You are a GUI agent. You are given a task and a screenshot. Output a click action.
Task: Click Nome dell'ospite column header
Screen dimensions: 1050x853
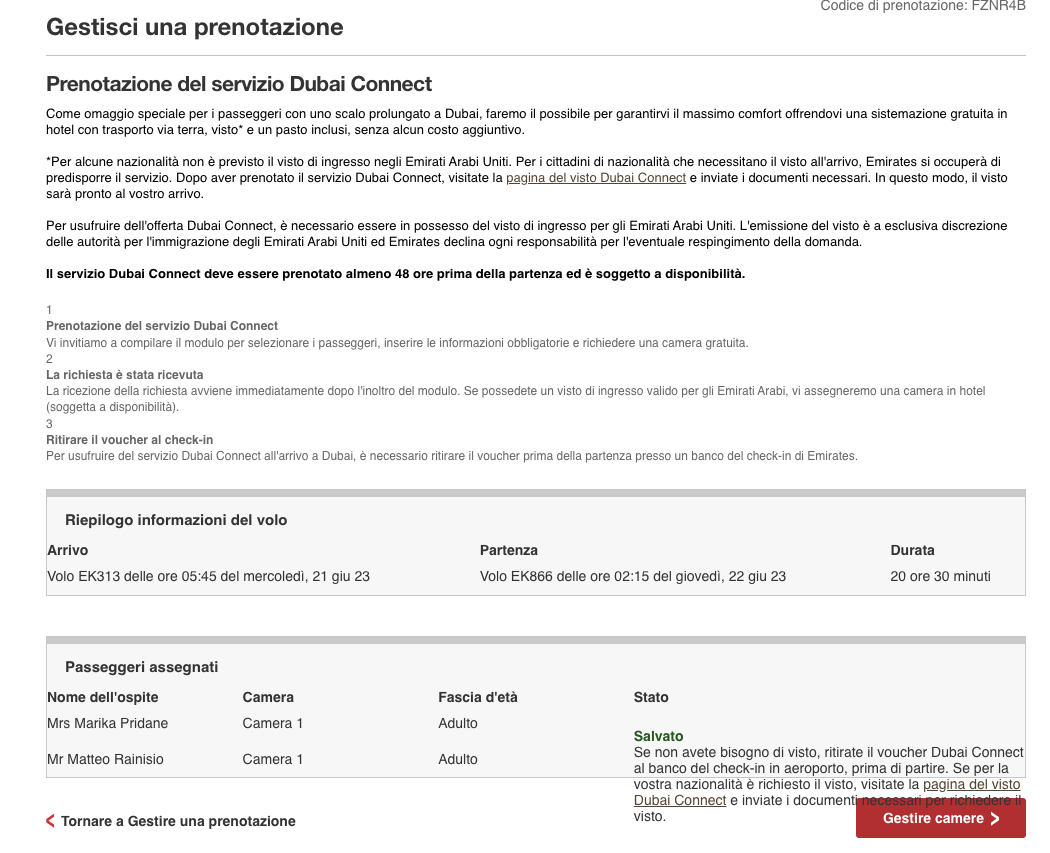coord(102,697)
